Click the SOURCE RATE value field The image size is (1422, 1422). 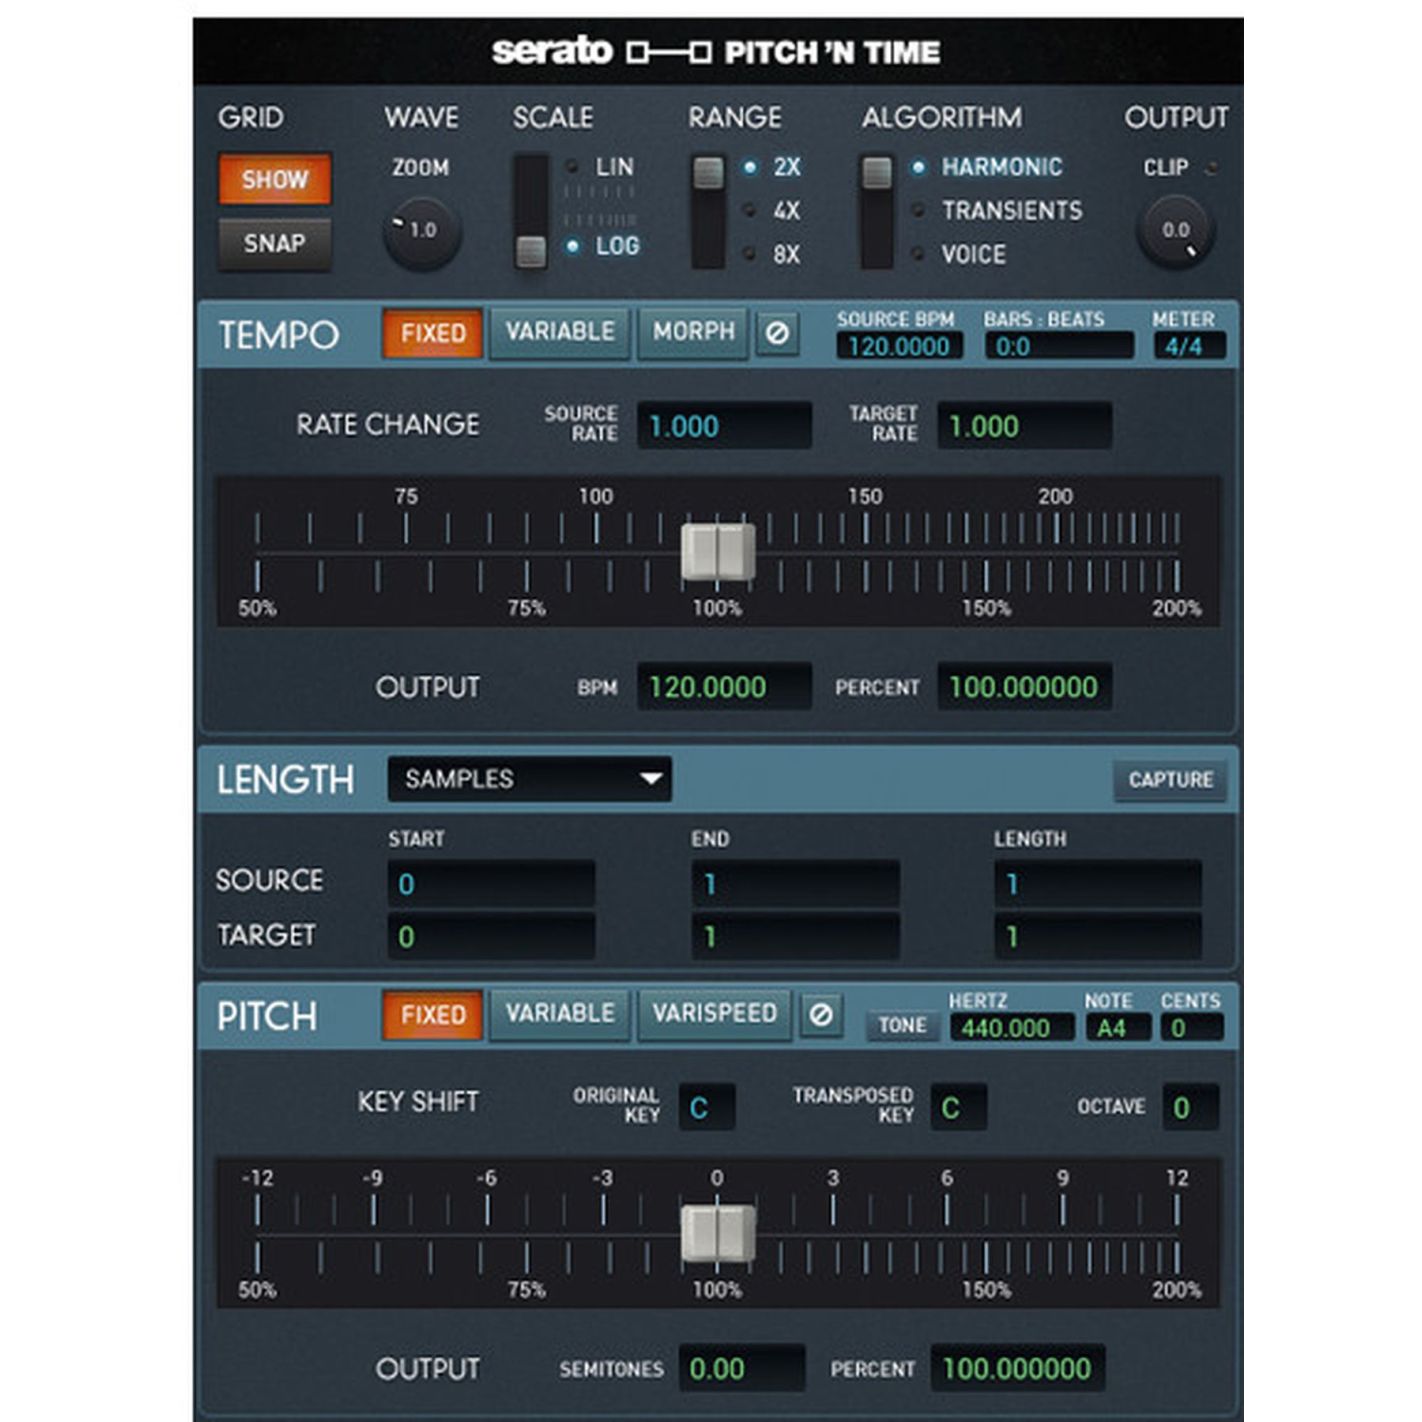pos(724,426)
